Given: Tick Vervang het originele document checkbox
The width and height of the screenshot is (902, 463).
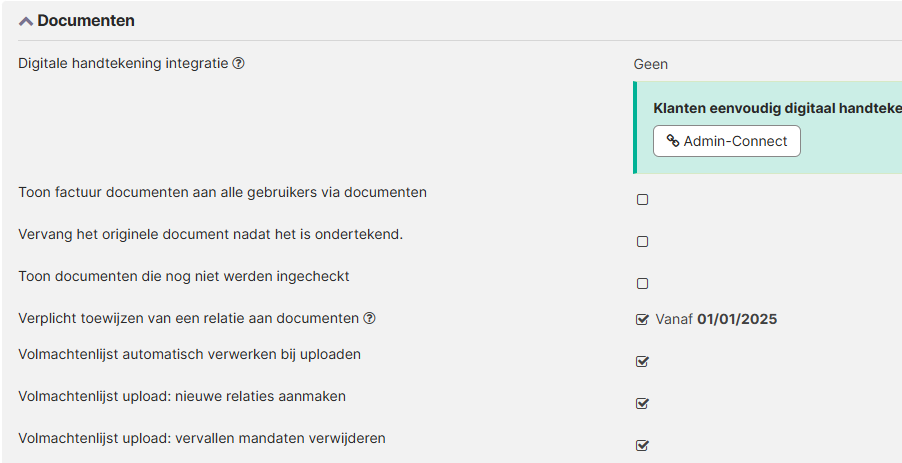Looking at the screenshot, I should (643, 242).
